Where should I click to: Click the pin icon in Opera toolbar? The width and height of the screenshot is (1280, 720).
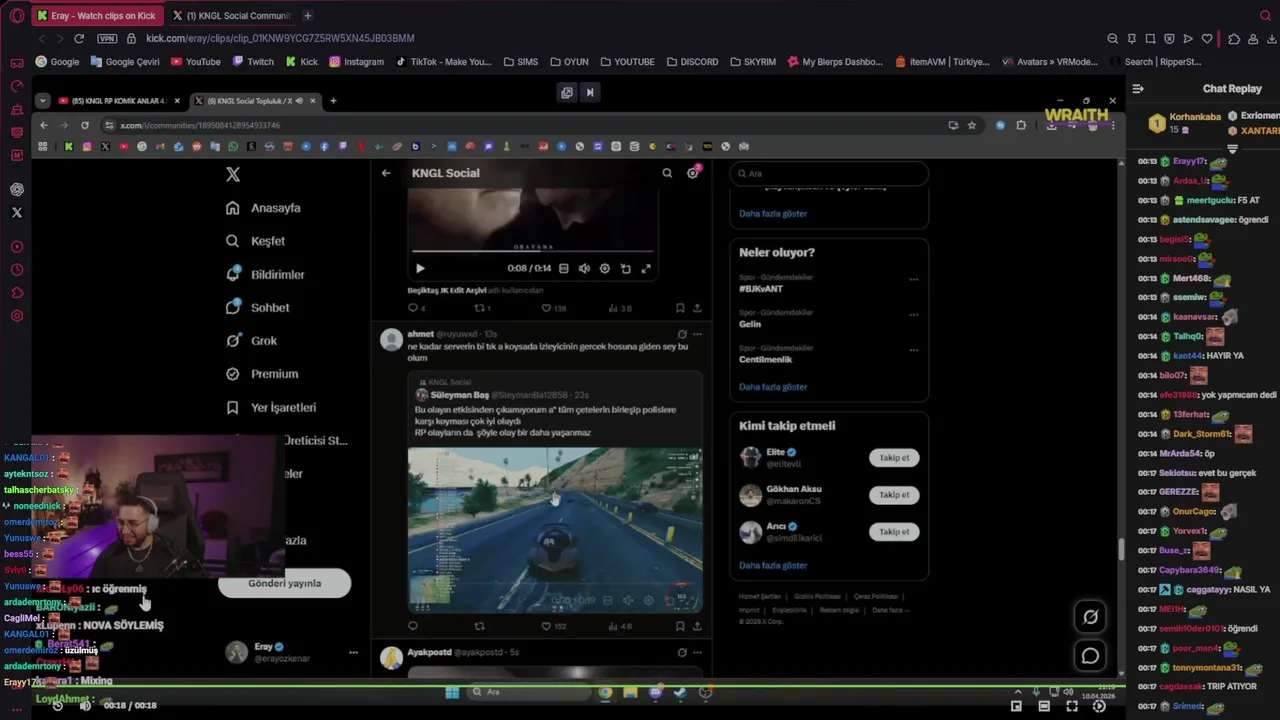[1131, 39]
